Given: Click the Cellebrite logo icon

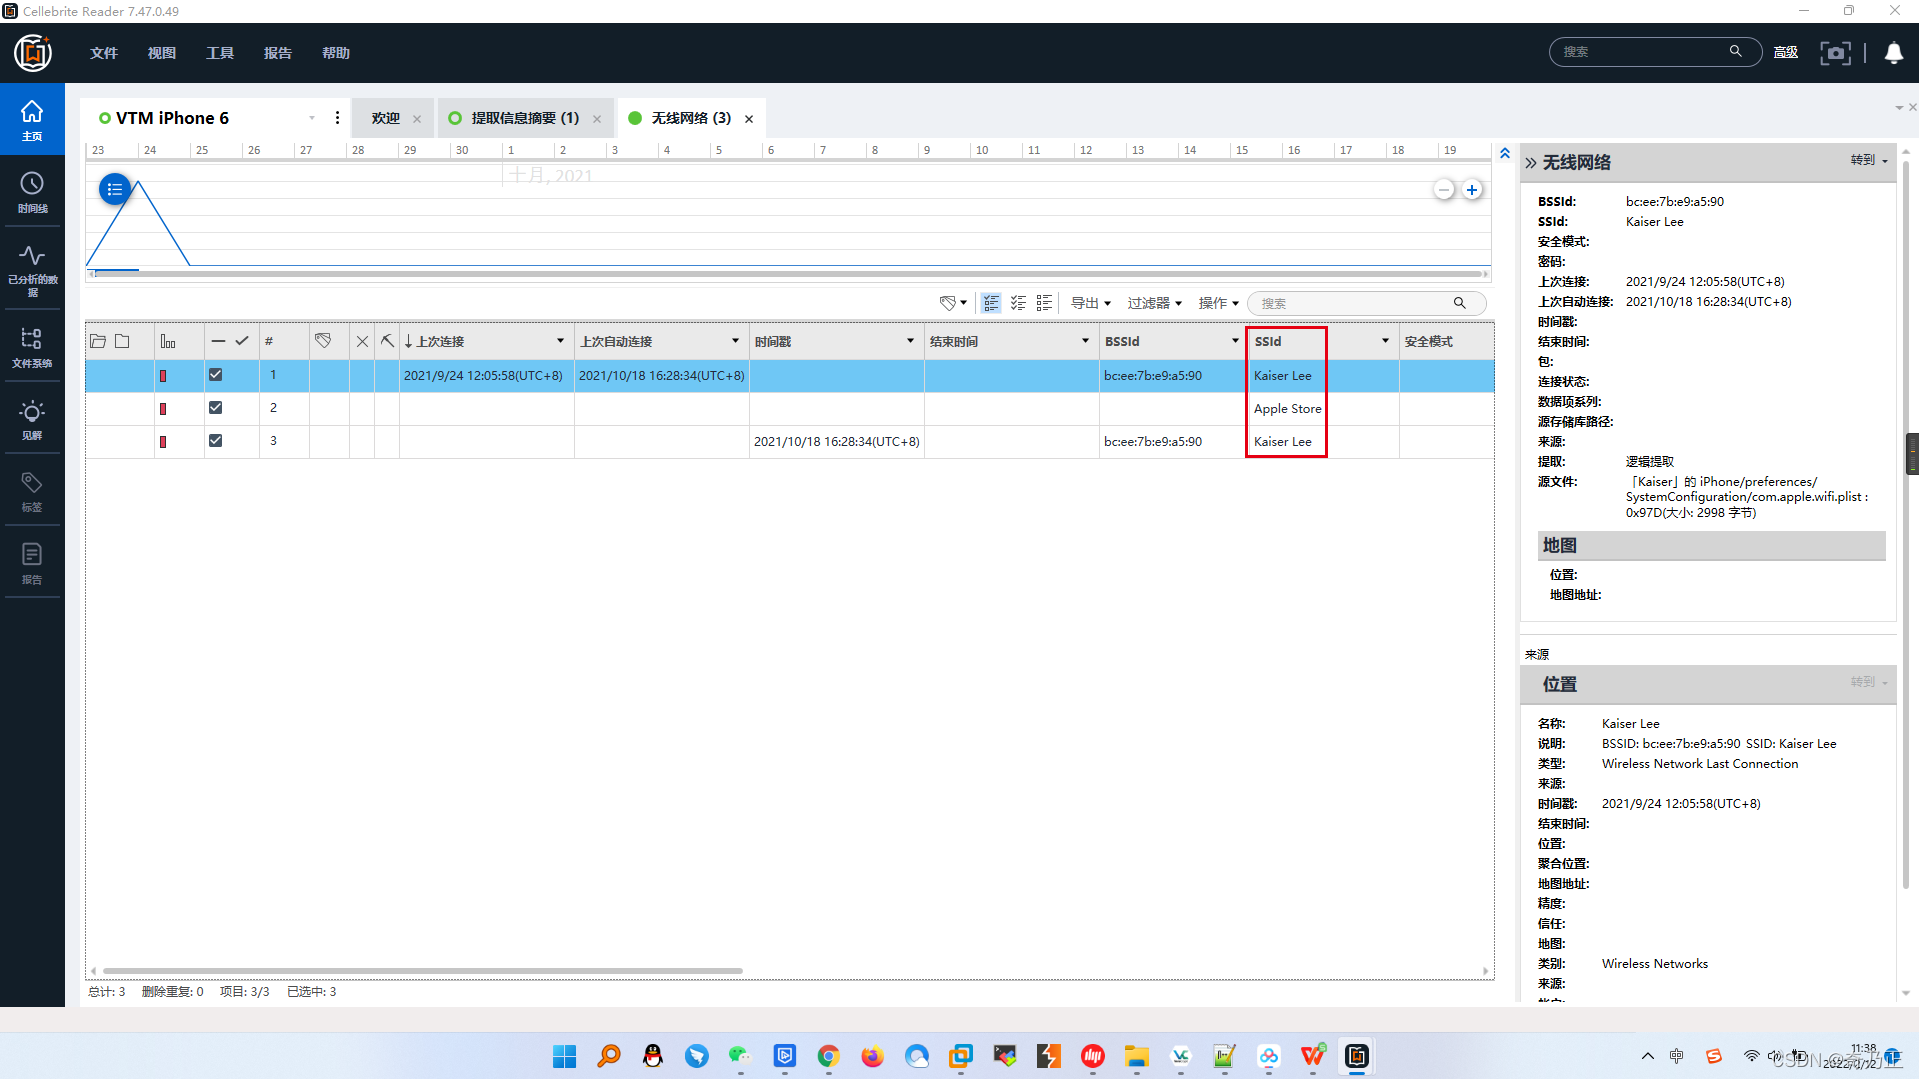Looking at the screenshot, I should (x=33, y=52).
